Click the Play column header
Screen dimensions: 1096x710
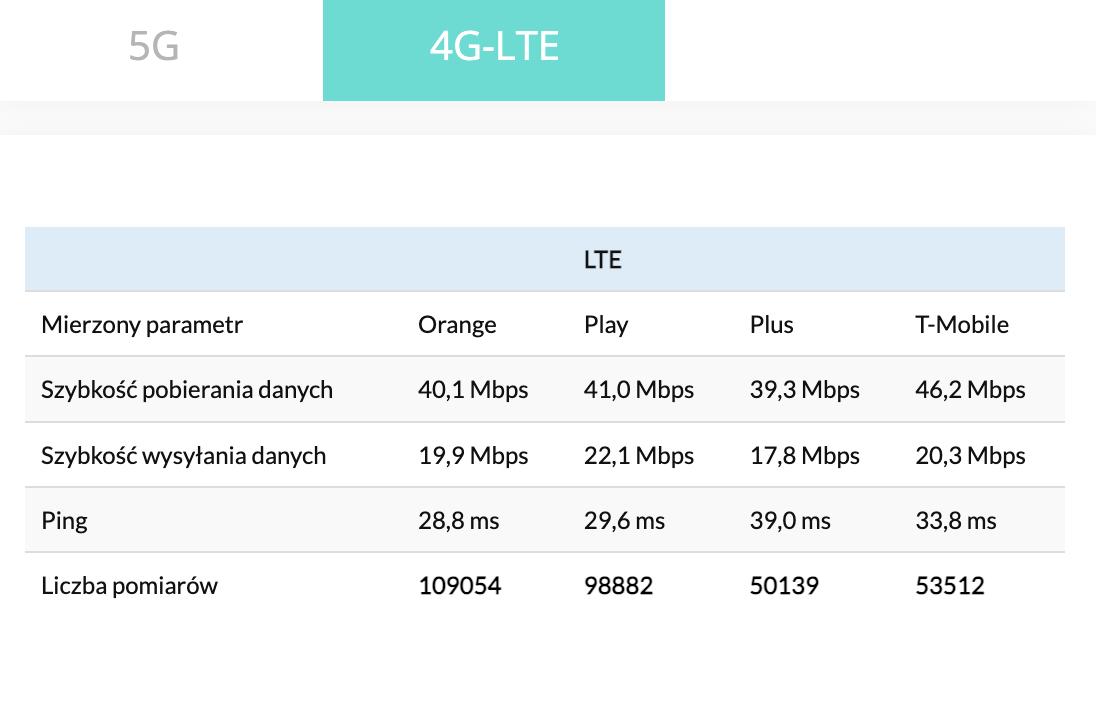click(606, 325)
